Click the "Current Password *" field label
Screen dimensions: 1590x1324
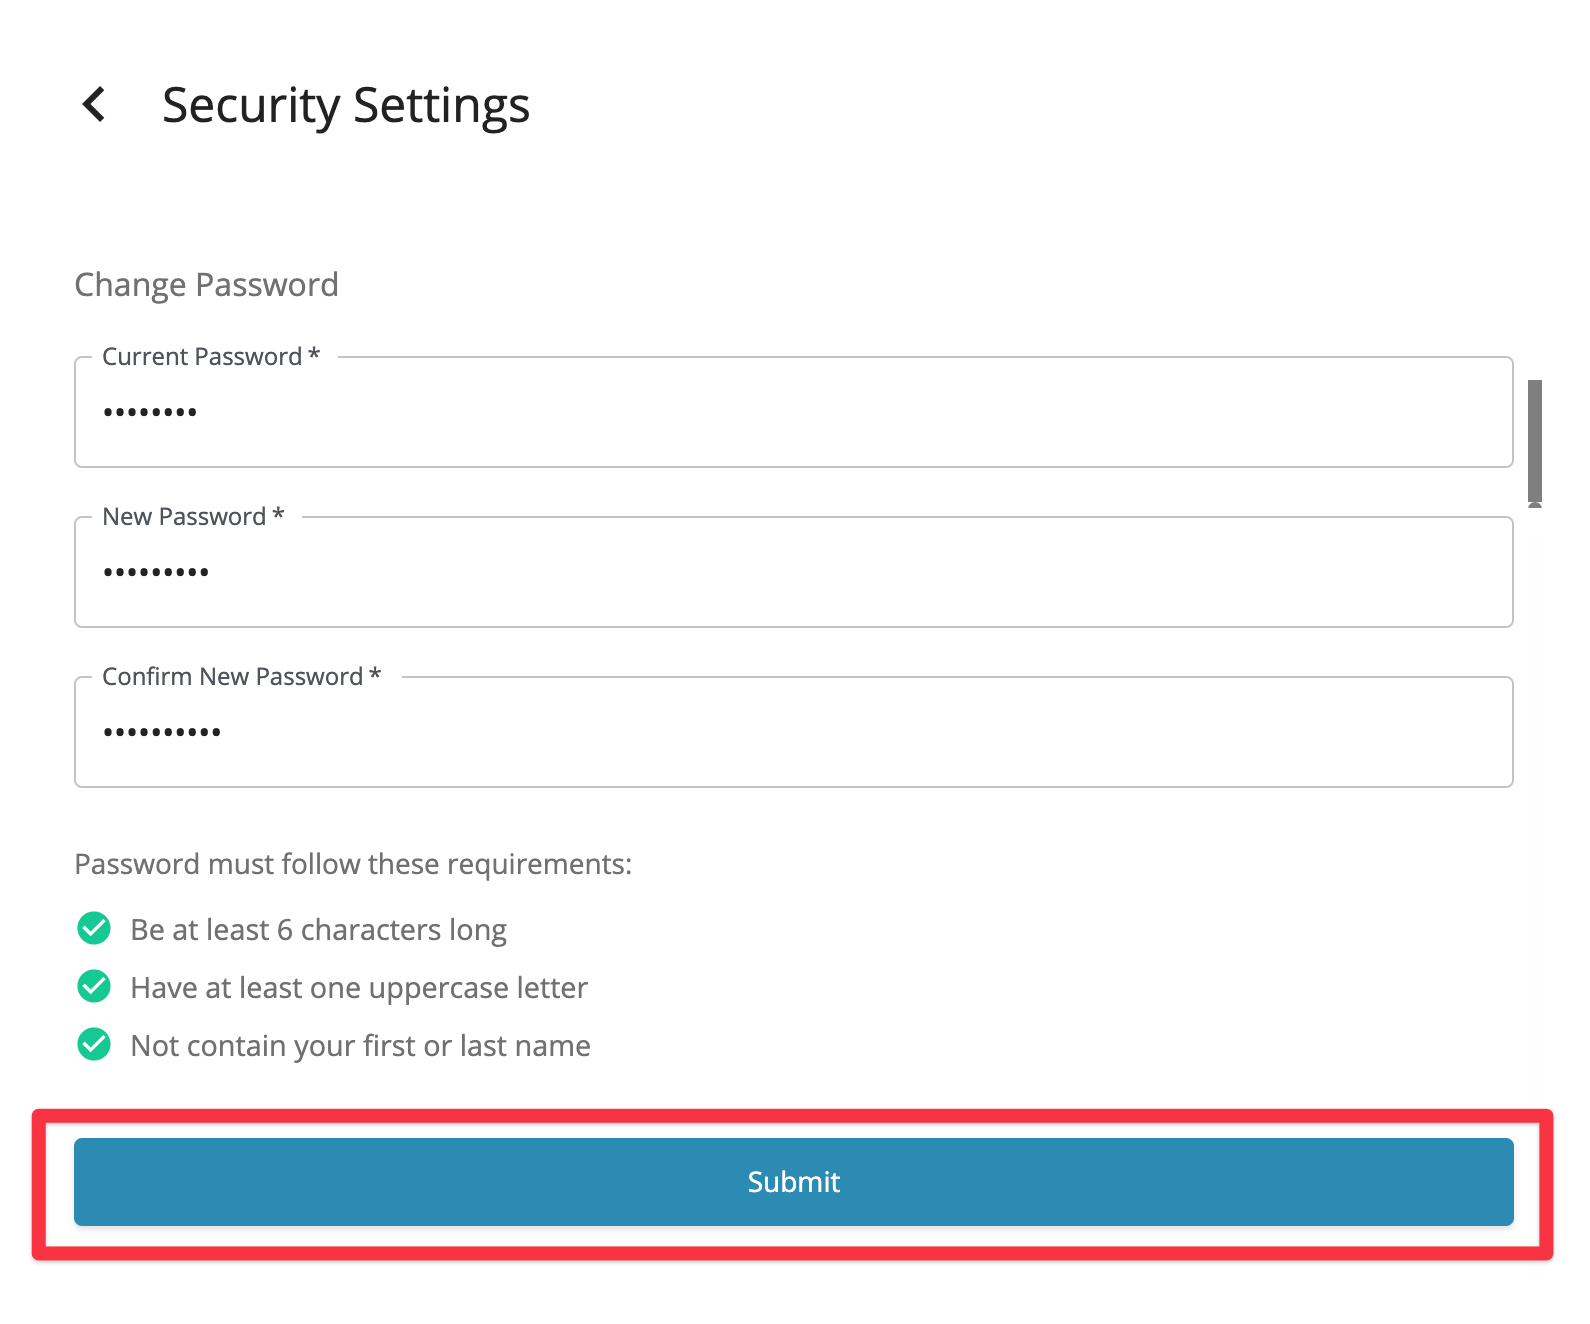point(211,357)
